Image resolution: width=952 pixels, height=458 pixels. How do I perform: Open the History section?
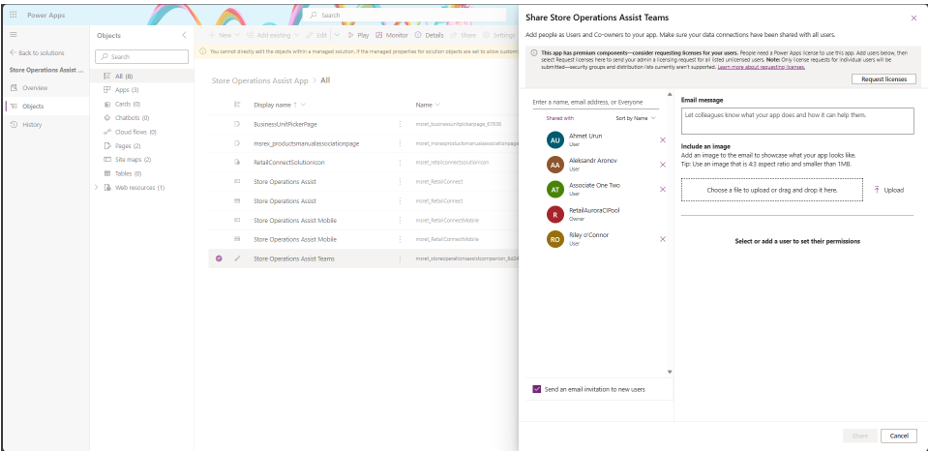pos(32,125)
